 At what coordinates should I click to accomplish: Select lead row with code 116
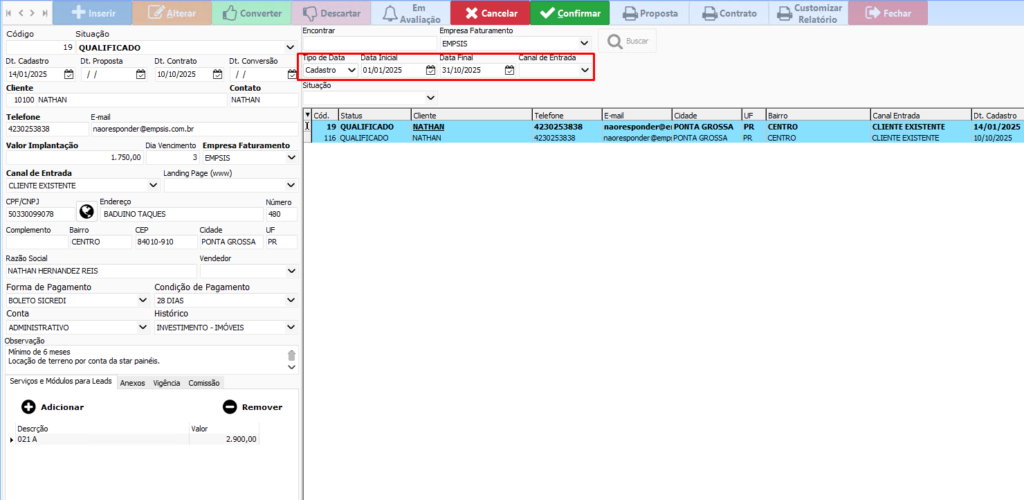(500, 138)
